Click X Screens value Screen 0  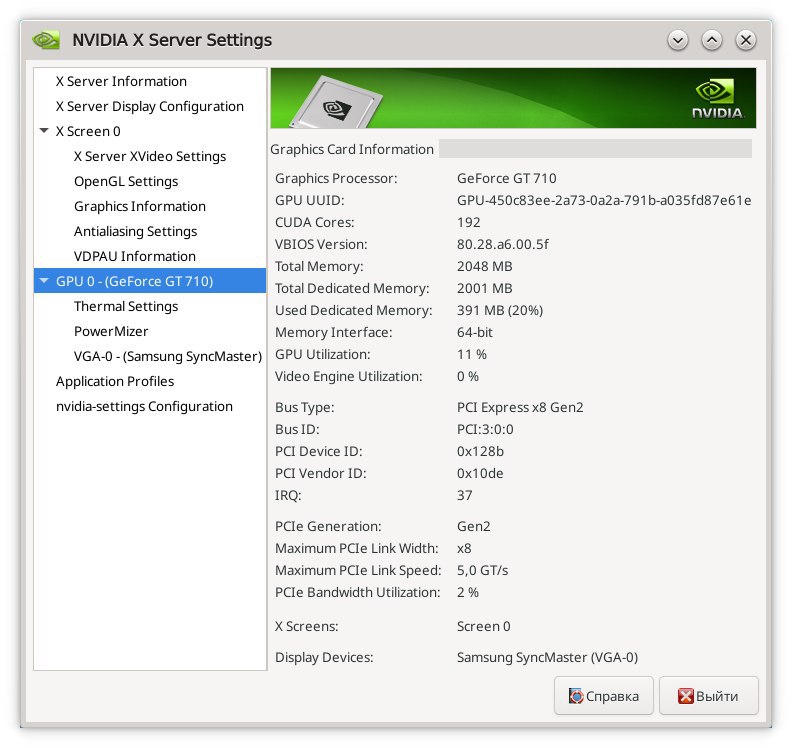483,626
